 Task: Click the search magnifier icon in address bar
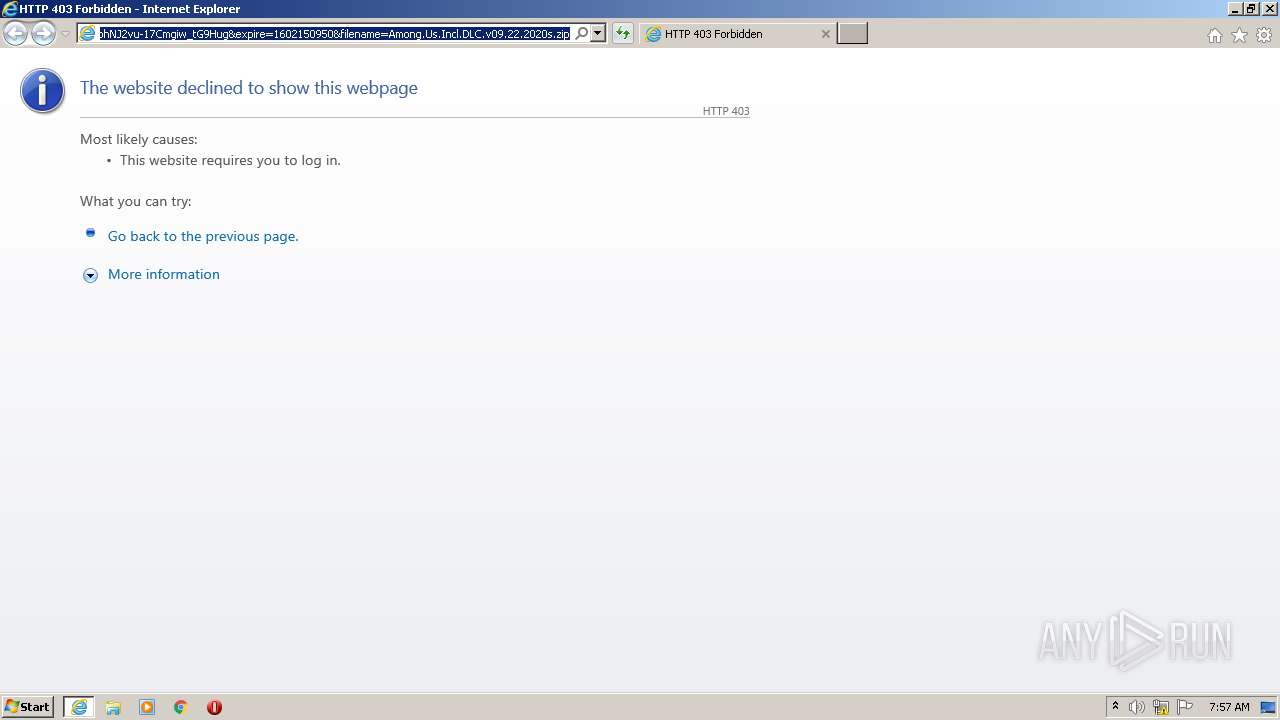[x=582, y=33]
